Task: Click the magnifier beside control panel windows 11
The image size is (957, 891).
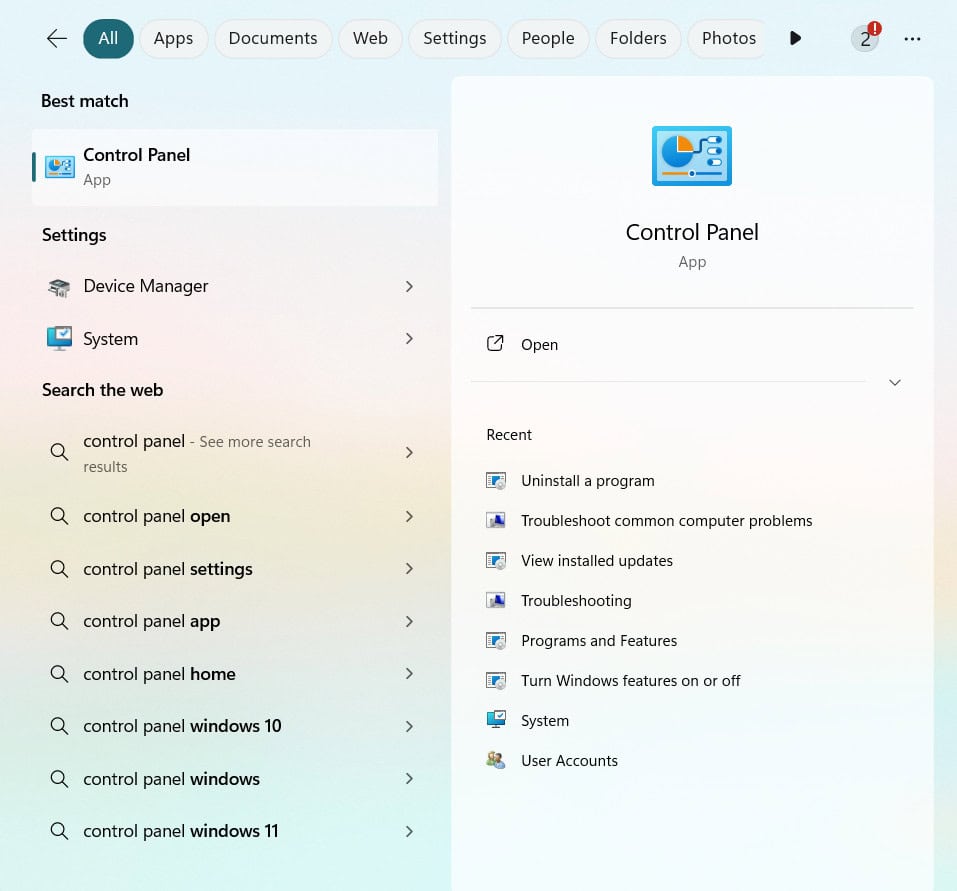Action: click(x=59, y=831)
